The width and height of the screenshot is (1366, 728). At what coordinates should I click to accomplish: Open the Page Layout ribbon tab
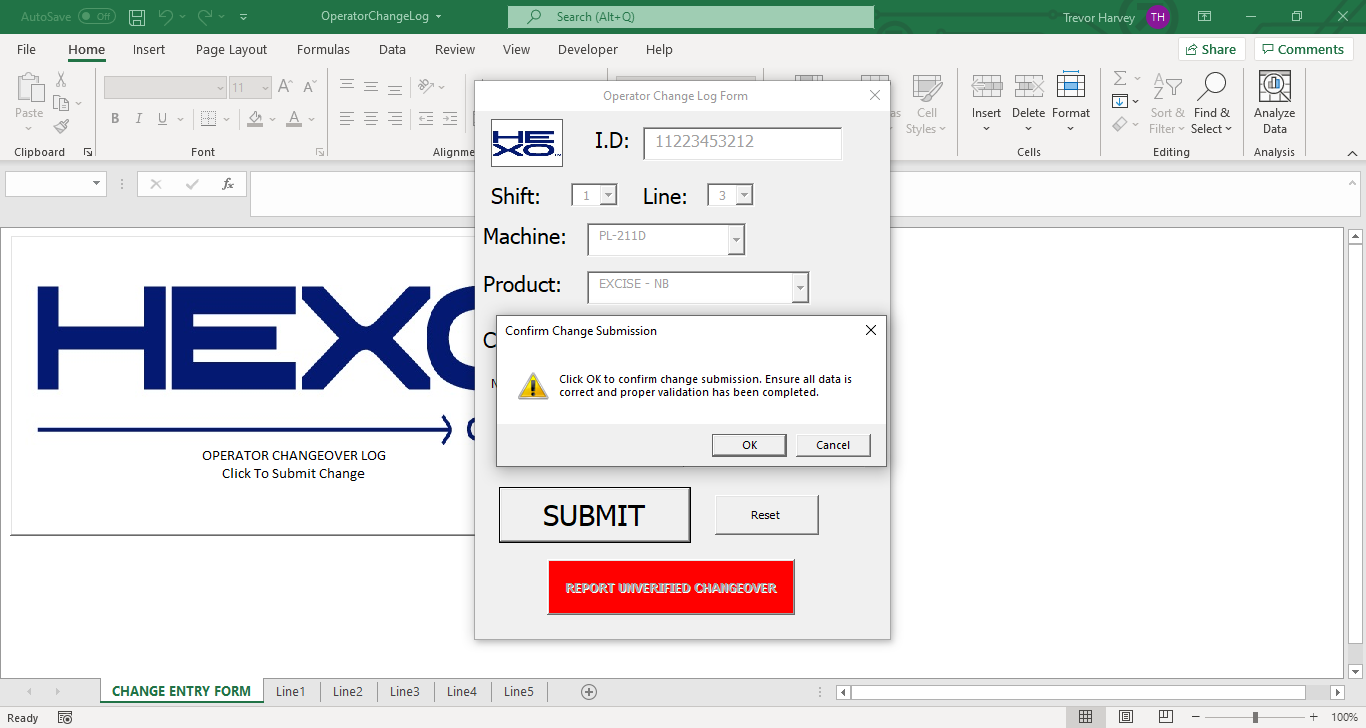pos(231,49)
